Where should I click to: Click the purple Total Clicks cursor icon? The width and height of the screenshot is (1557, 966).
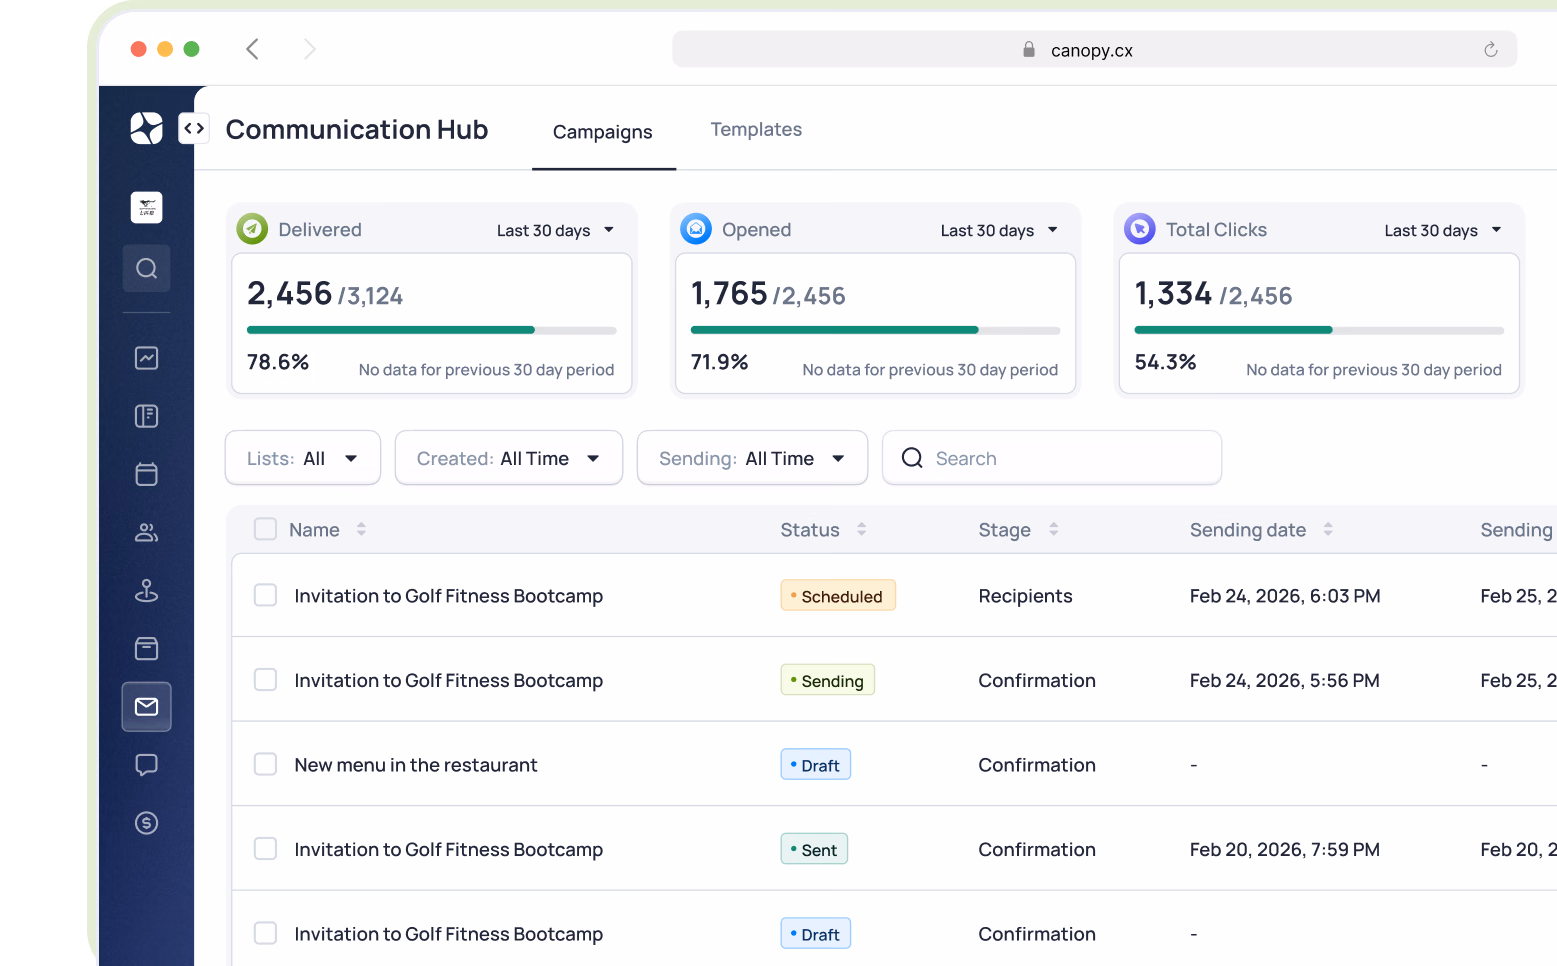pyautogui.click(x=1140, y=229)
